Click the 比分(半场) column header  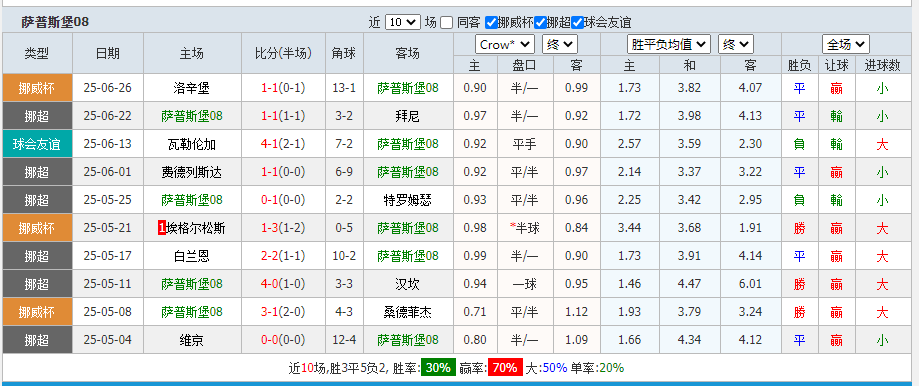click(x=283, y=53)
